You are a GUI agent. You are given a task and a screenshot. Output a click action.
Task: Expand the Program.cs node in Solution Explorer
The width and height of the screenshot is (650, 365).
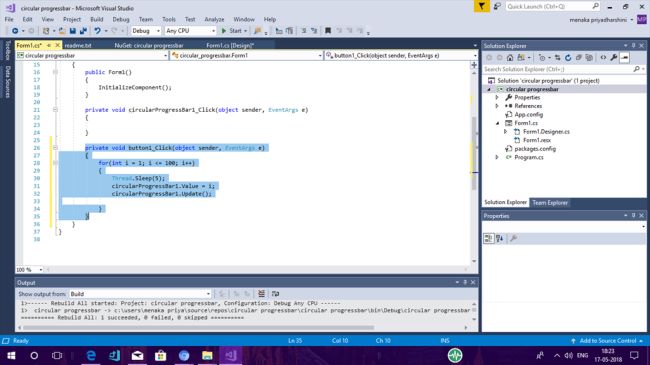[x=497, y=157]
